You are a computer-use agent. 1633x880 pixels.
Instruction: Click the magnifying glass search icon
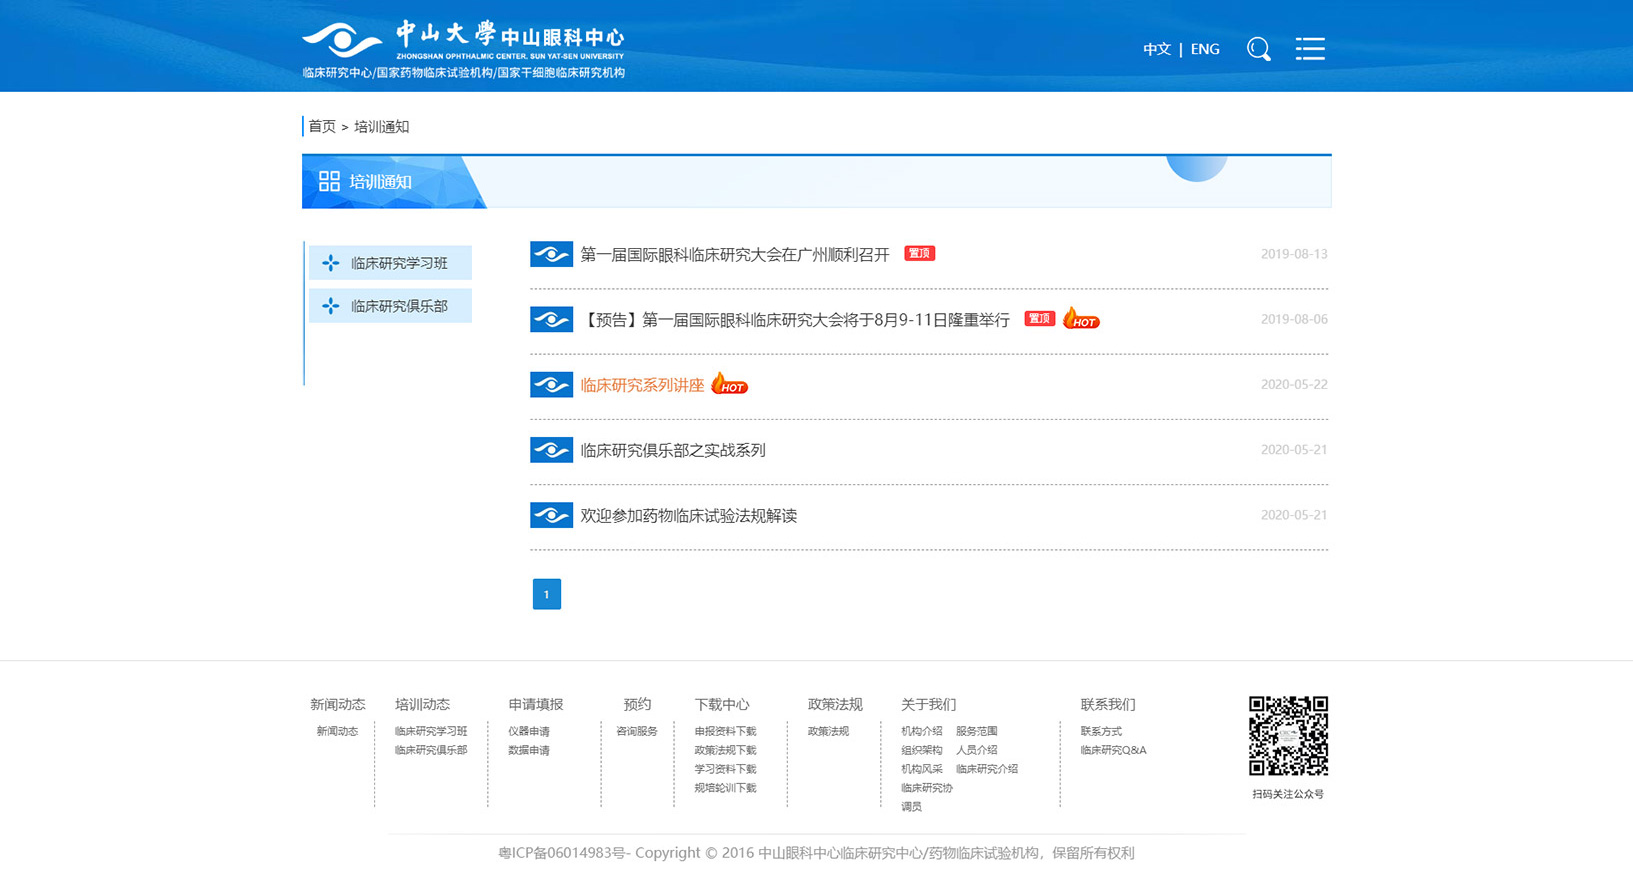[x=1258, y=49]
